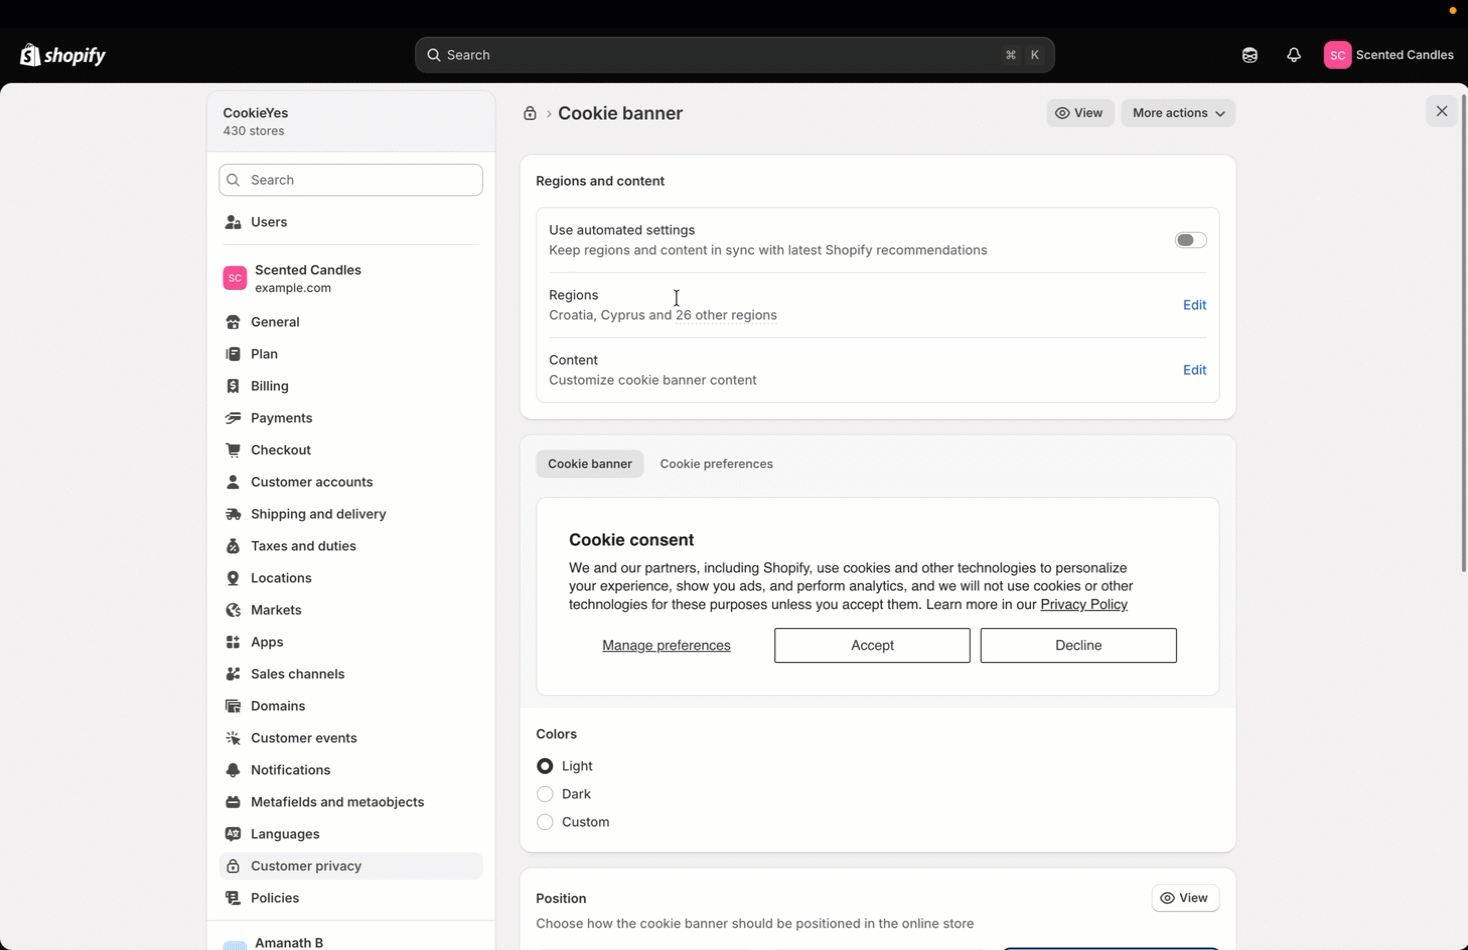The height and width of the screenshot is (950, 1468).
Task: Click View button in Position section
Action: [x=1185, y=898]
